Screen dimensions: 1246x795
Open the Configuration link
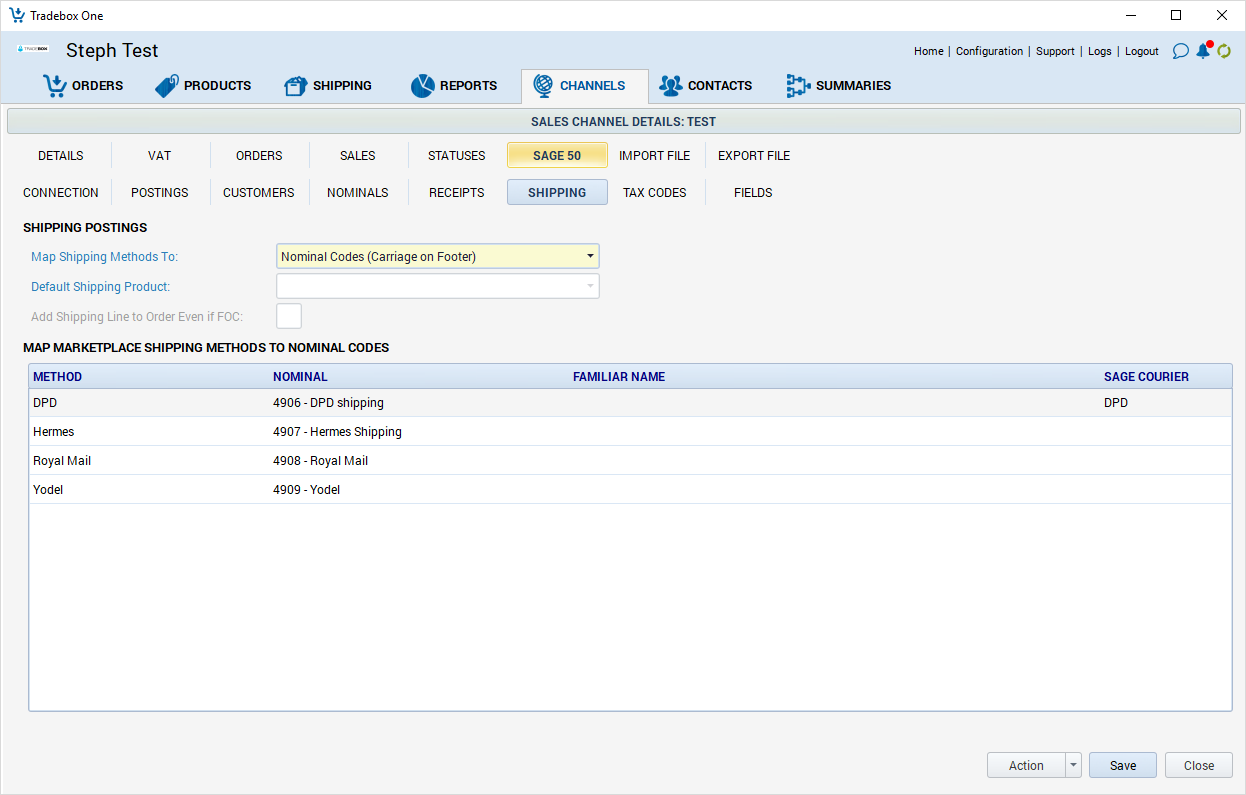coord(989,51)
